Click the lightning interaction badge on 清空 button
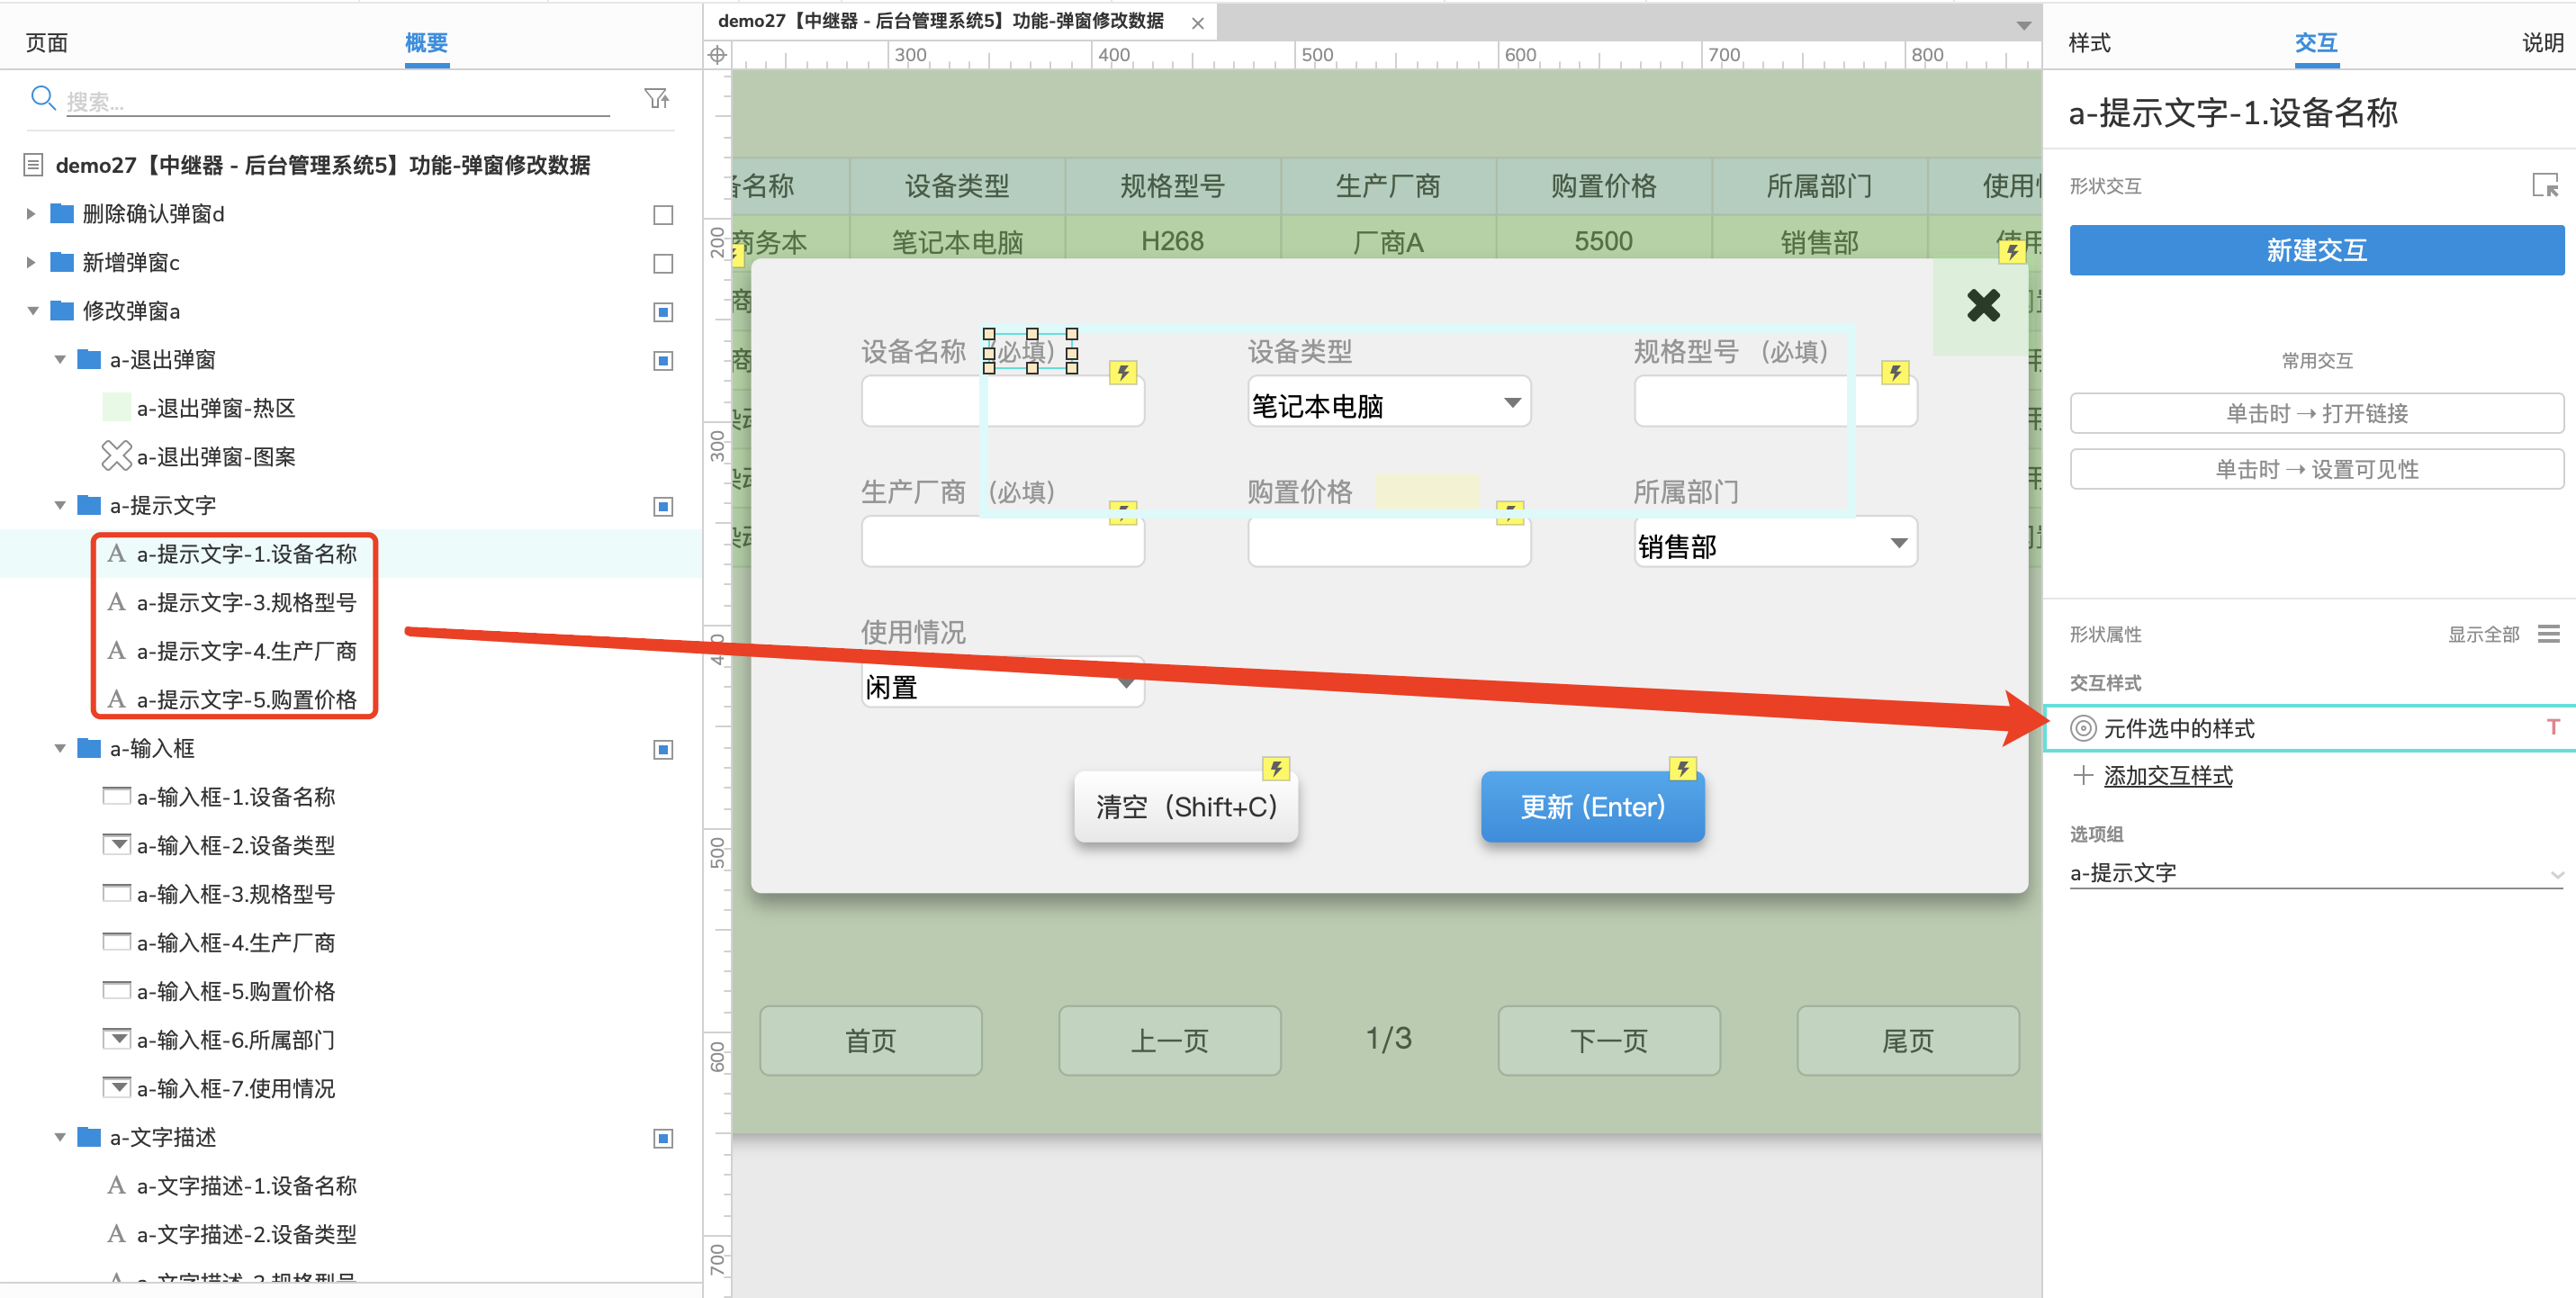This screenshot has width=2576, height=1298. pyautogui.click(x=1275, y=768)
